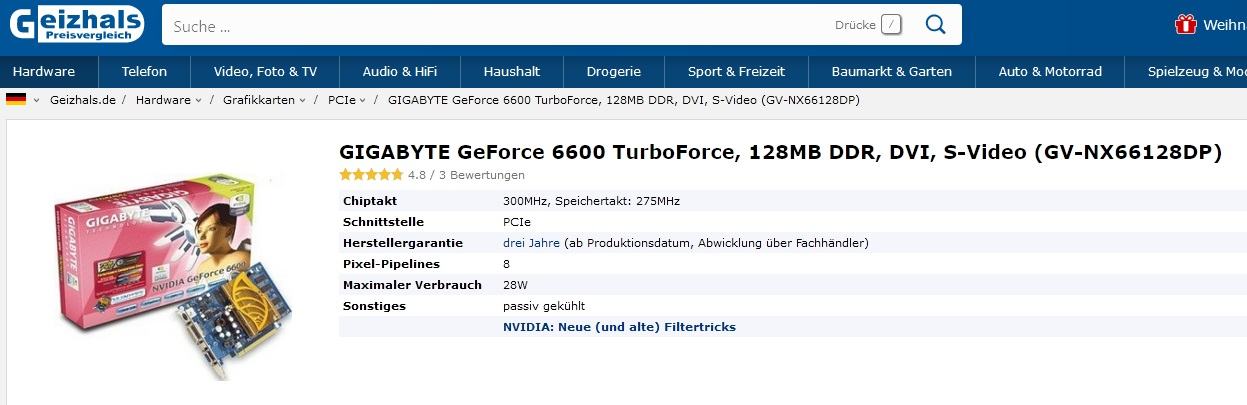Click the magnifying glass search icon
The width and height of the screenshot is (1247, 405).
(936, 25)
